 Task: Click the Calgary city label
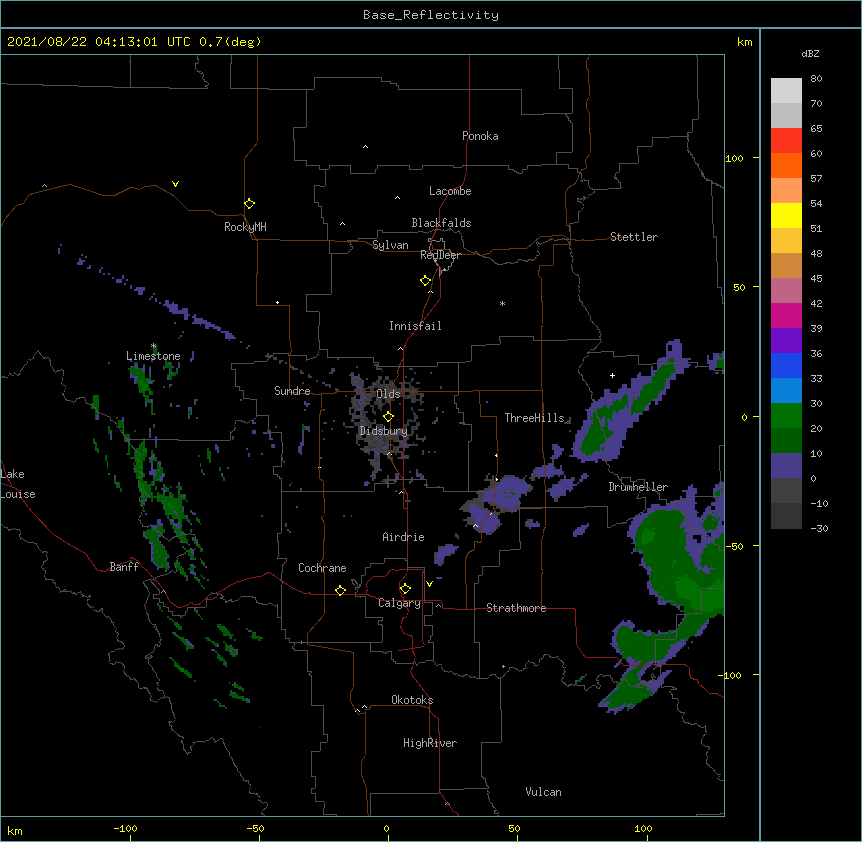click(399, 603)
